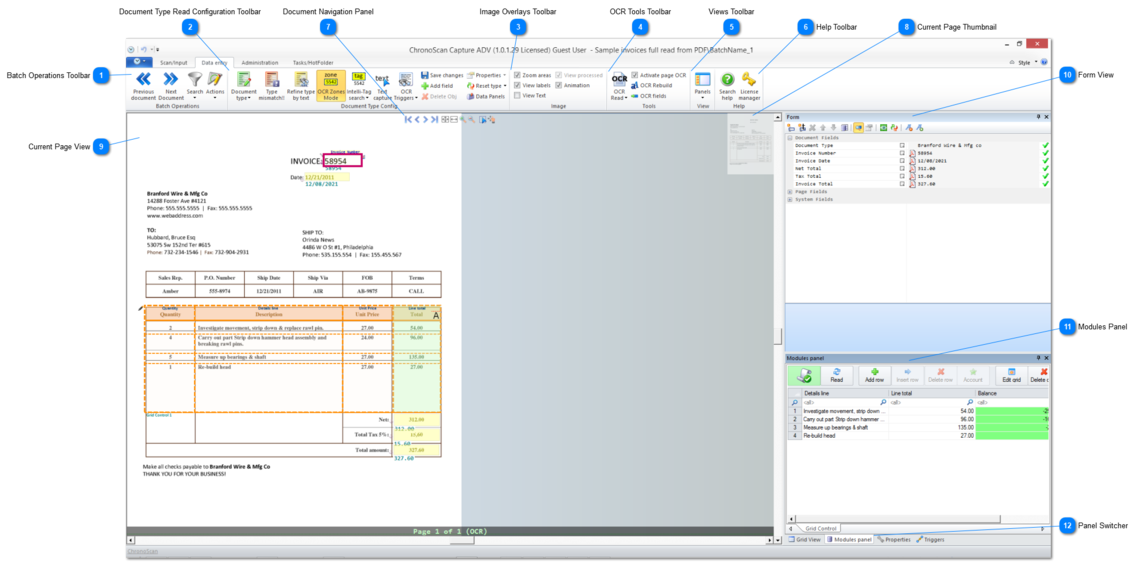
Task: Toggle checkbox beside Net Total field
Action: point(902,168)
